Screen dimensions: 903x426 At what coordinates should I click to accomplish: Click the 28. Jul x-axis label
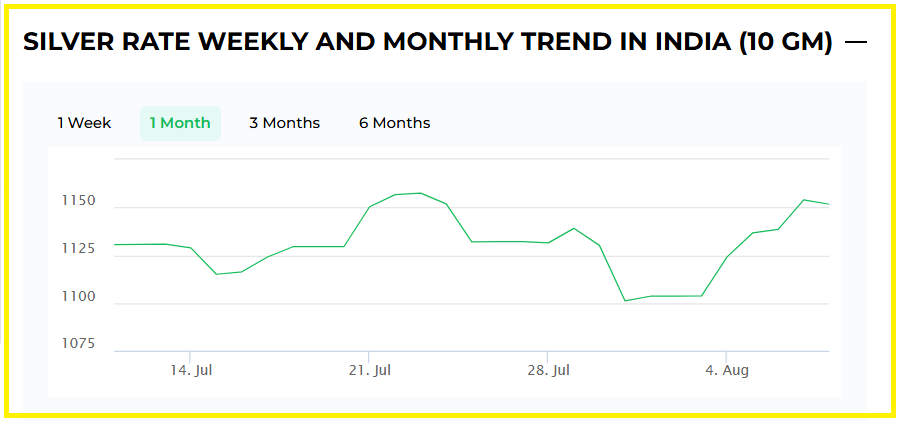[x=547, y=370]
